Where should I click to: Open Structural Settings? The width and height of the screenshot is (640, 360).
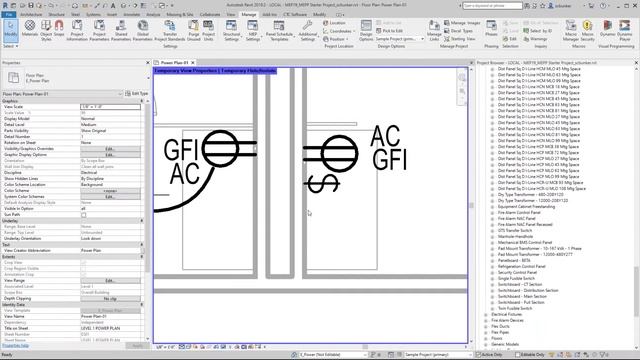pos(231,31)
